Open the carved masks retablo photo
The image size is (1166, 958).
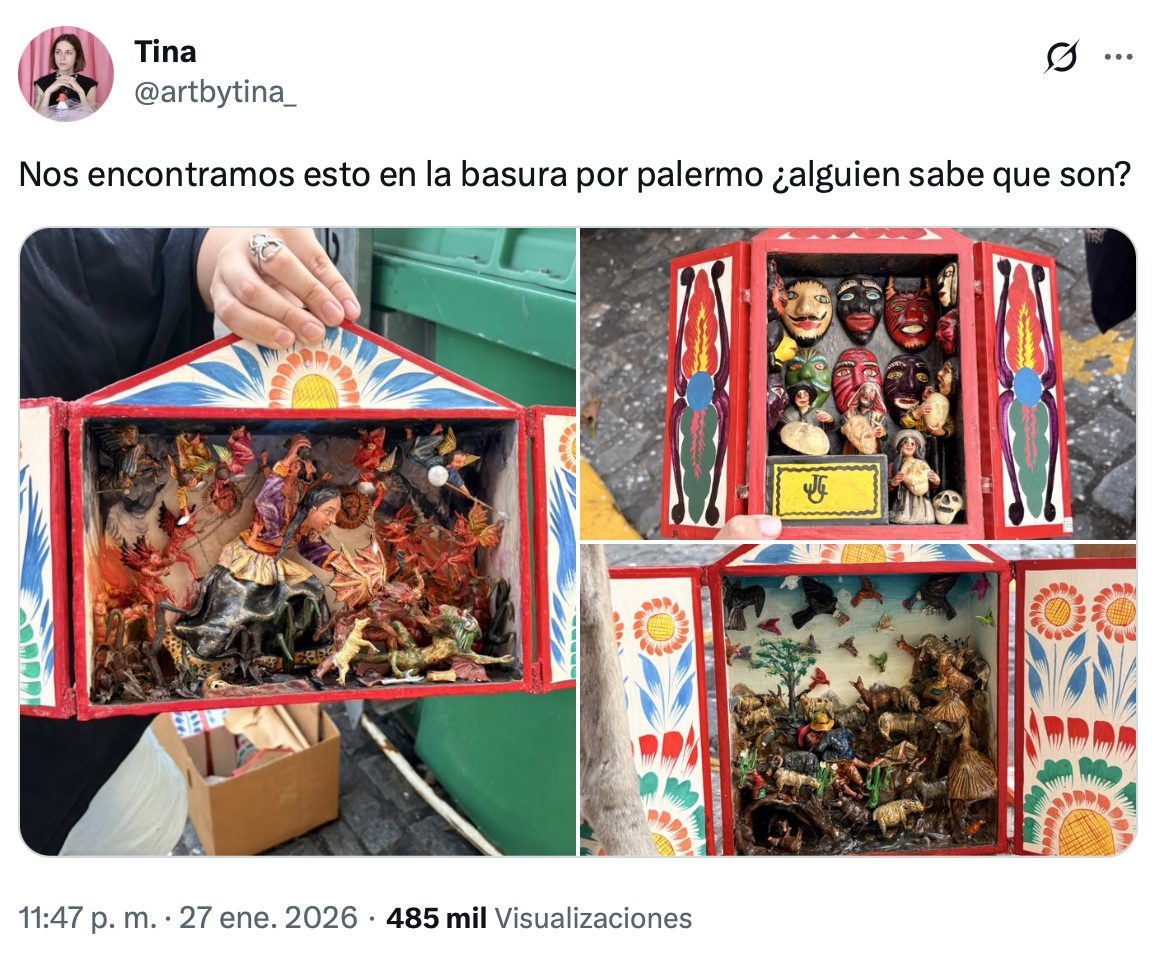click(x=858, y=383)
